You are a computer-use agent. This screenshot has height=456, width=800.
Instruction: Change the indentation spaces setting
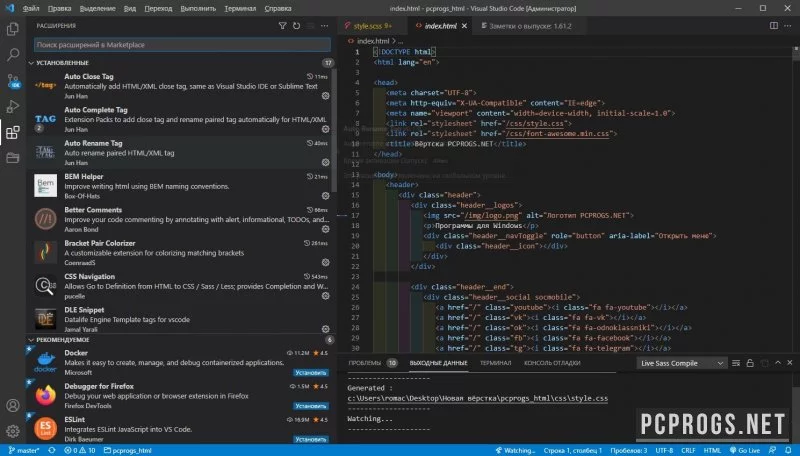coord(629,450)
